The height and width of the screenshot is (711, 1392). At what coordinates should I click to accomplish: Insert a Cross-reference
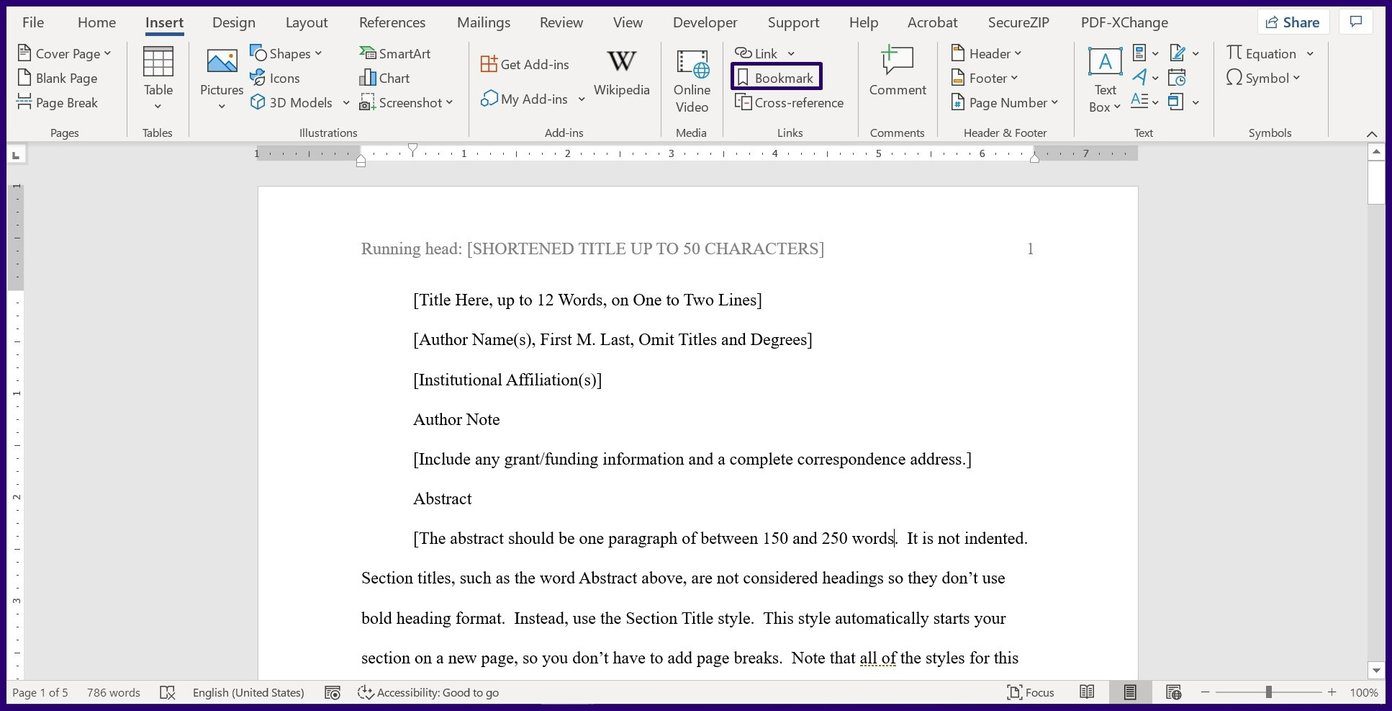(x=789, y=102)
